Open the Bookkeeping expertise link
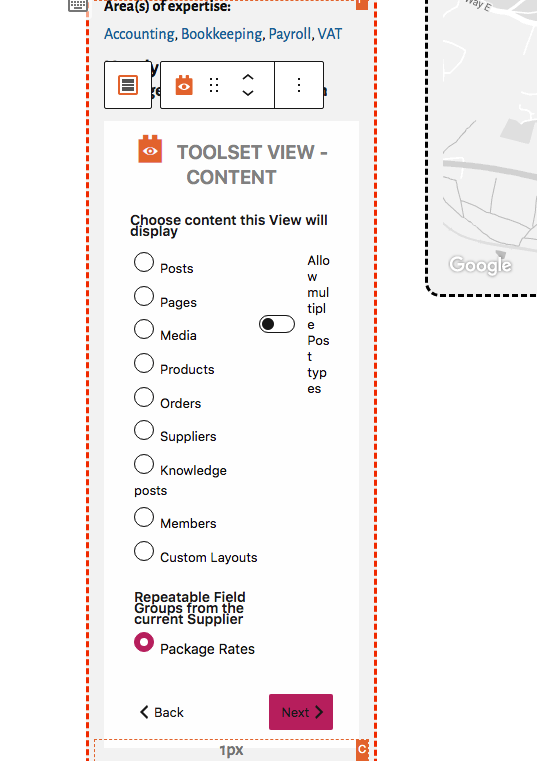 click(x=222, y=34)
